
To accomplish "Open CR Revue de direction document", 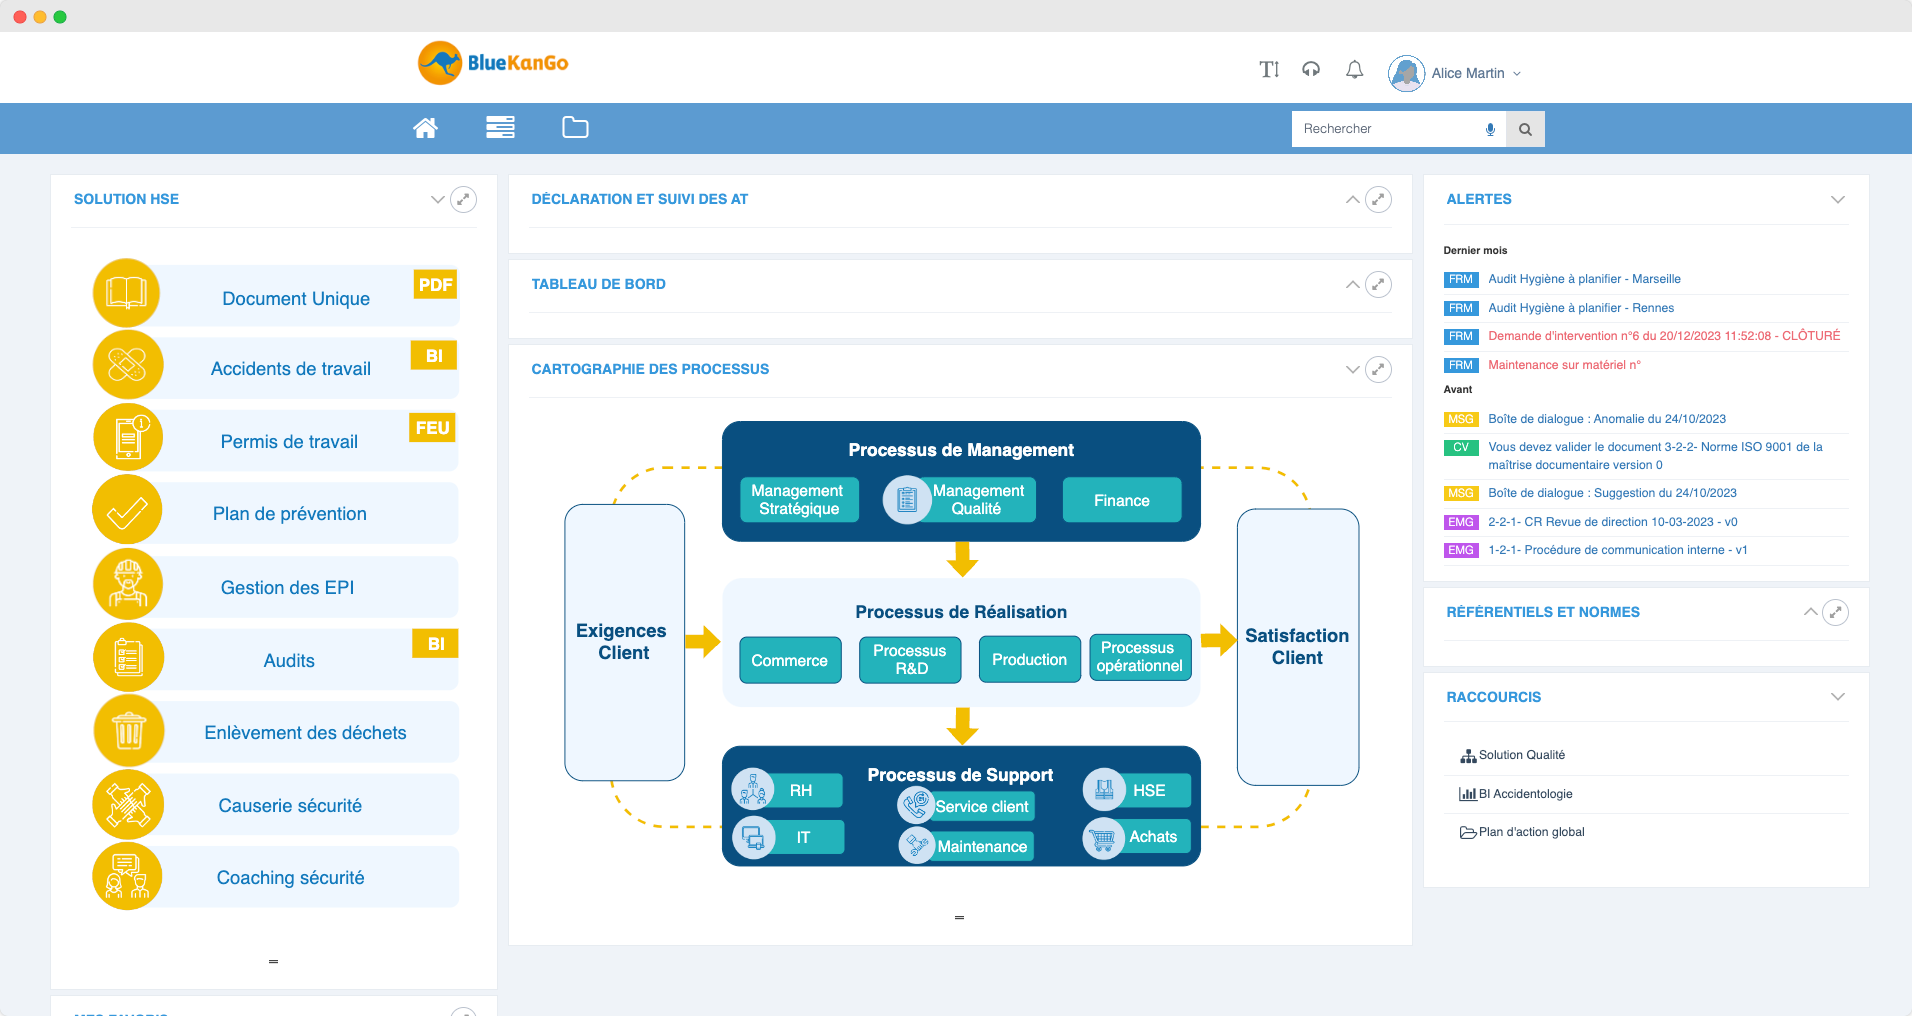I will [x=1613, y=522].
